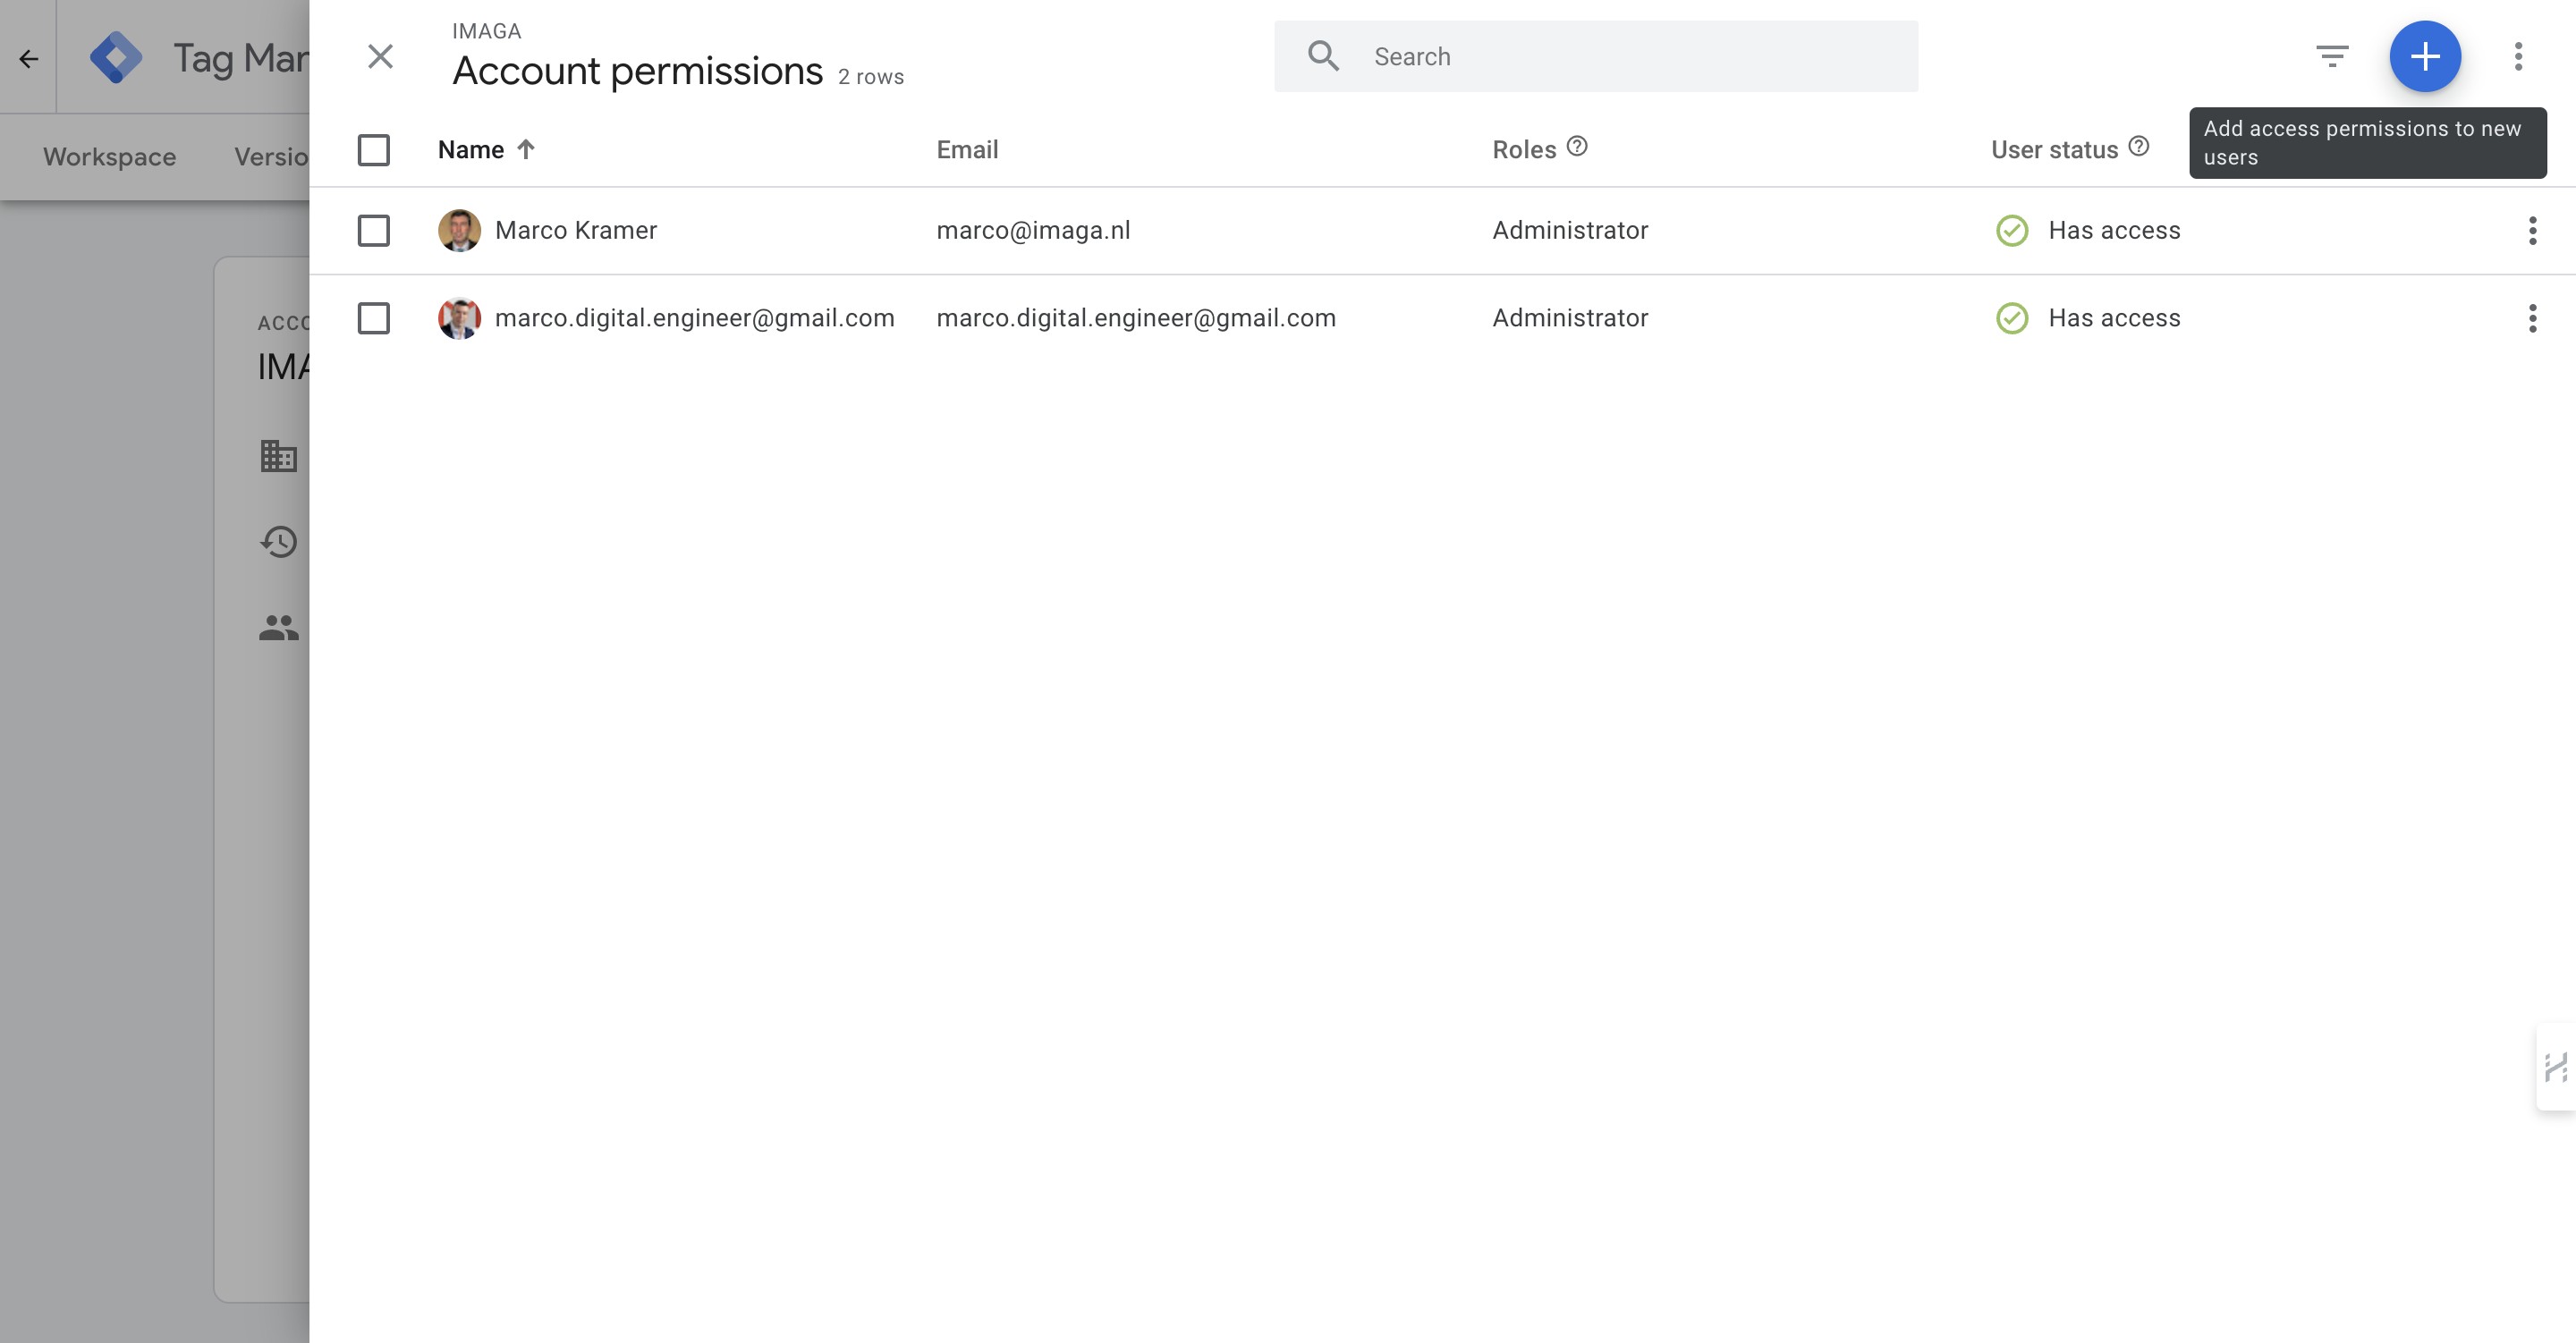The image size is (2576, 1343).
Task: Open the row menu for Marco Kramer
Action: 2532,231
